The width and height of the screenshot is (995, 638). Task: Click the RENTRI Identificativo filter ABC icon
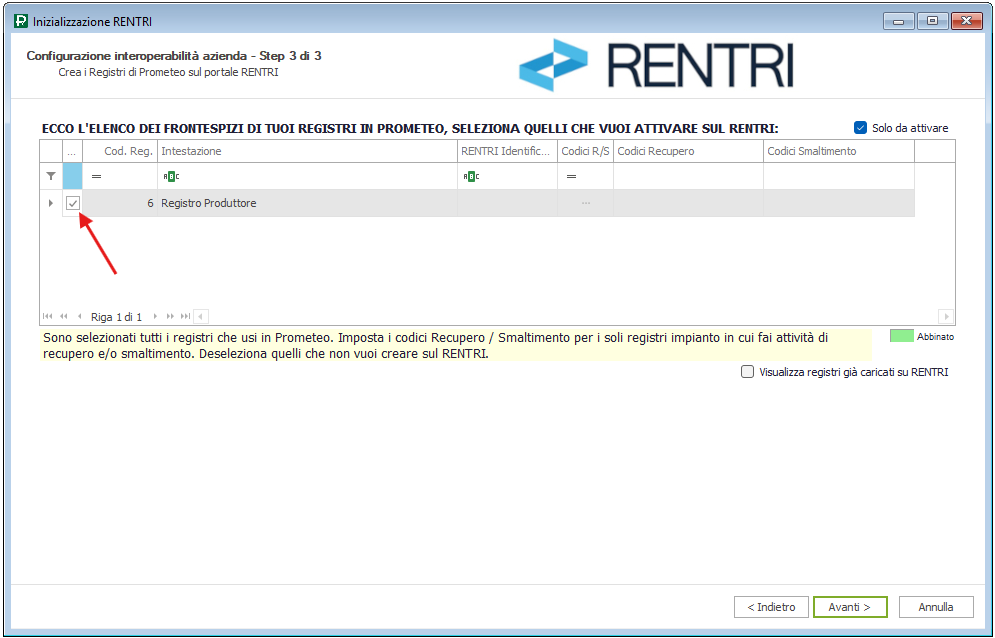pos(471,176)
